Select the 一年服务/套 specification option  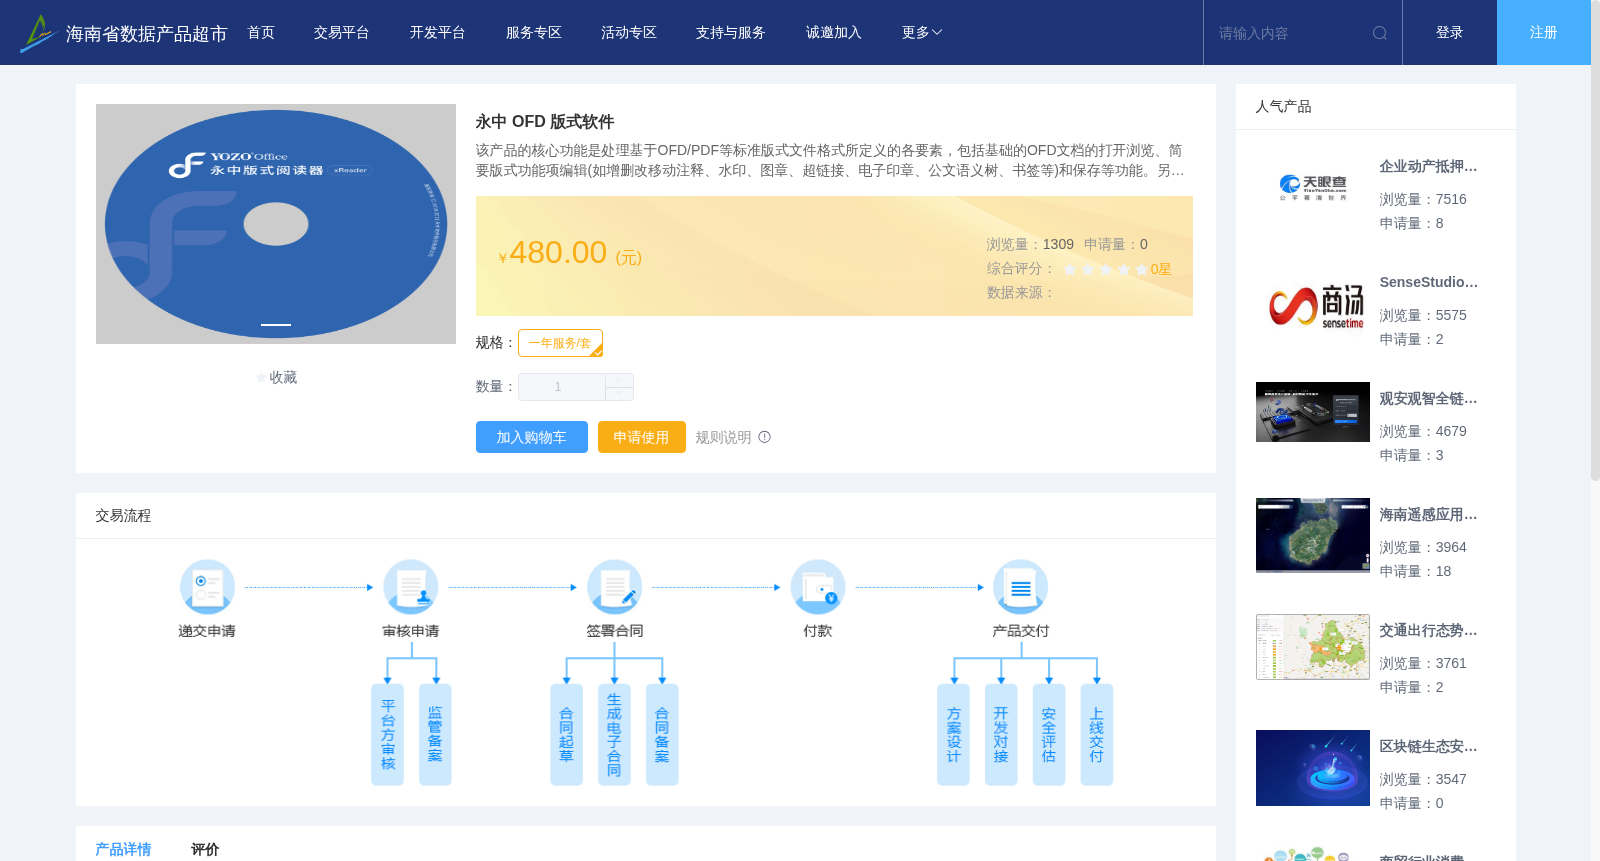[x=560, y=343]
